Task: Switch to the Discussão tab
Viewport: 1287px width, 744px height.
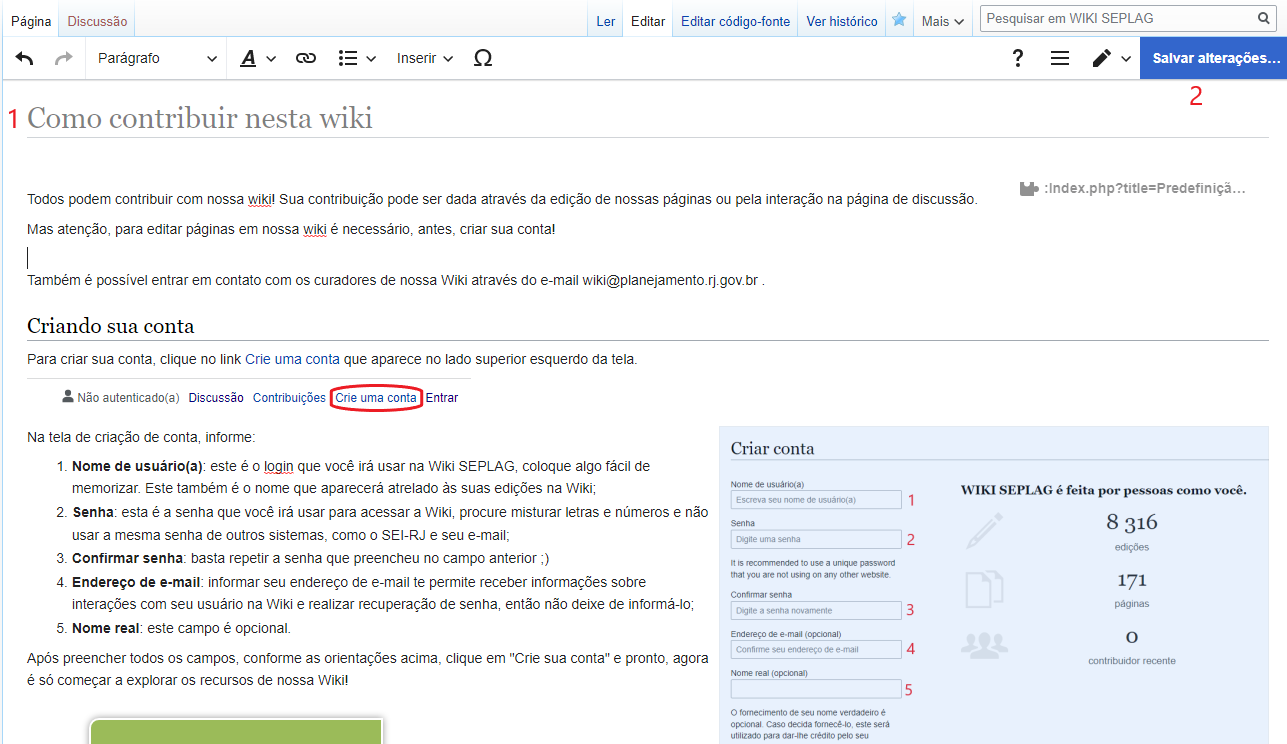Action: coord(97,21)
